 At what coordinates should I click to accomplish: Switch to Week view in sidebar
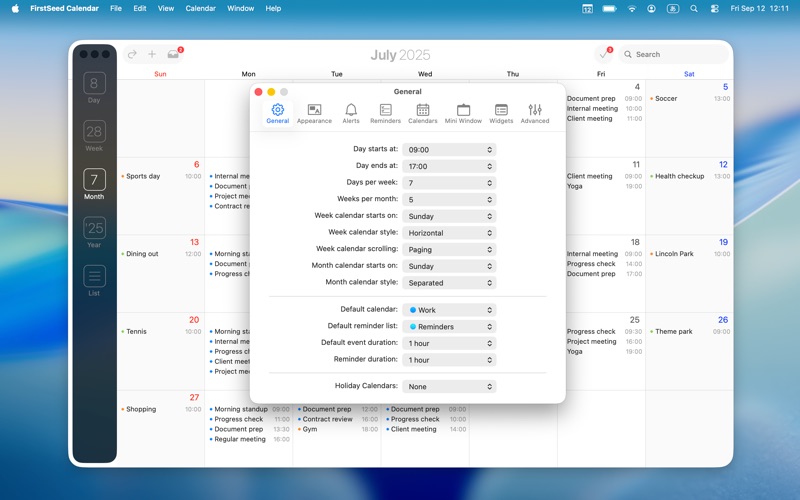coord(94,135)
